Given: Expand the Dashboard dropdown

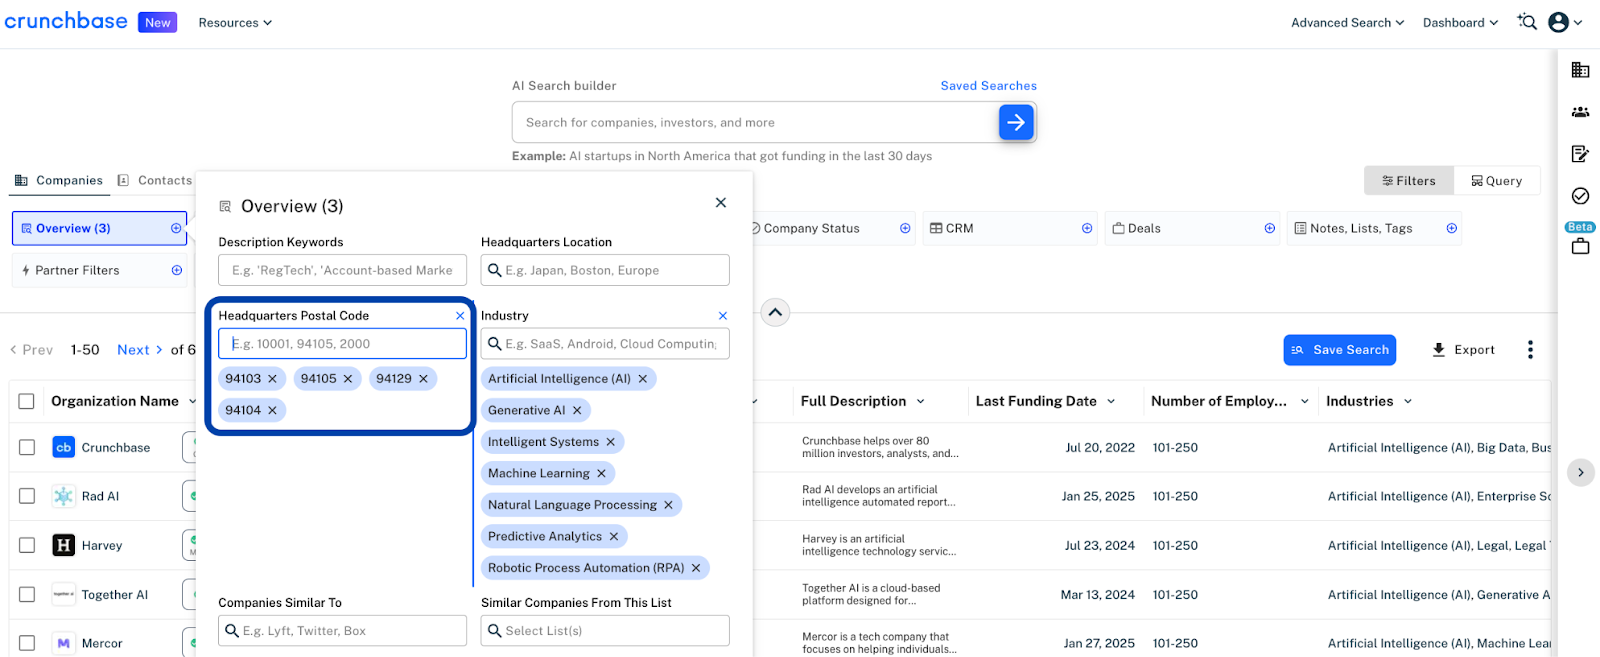Looking at the screenshot, I should tap(1461, 23).
